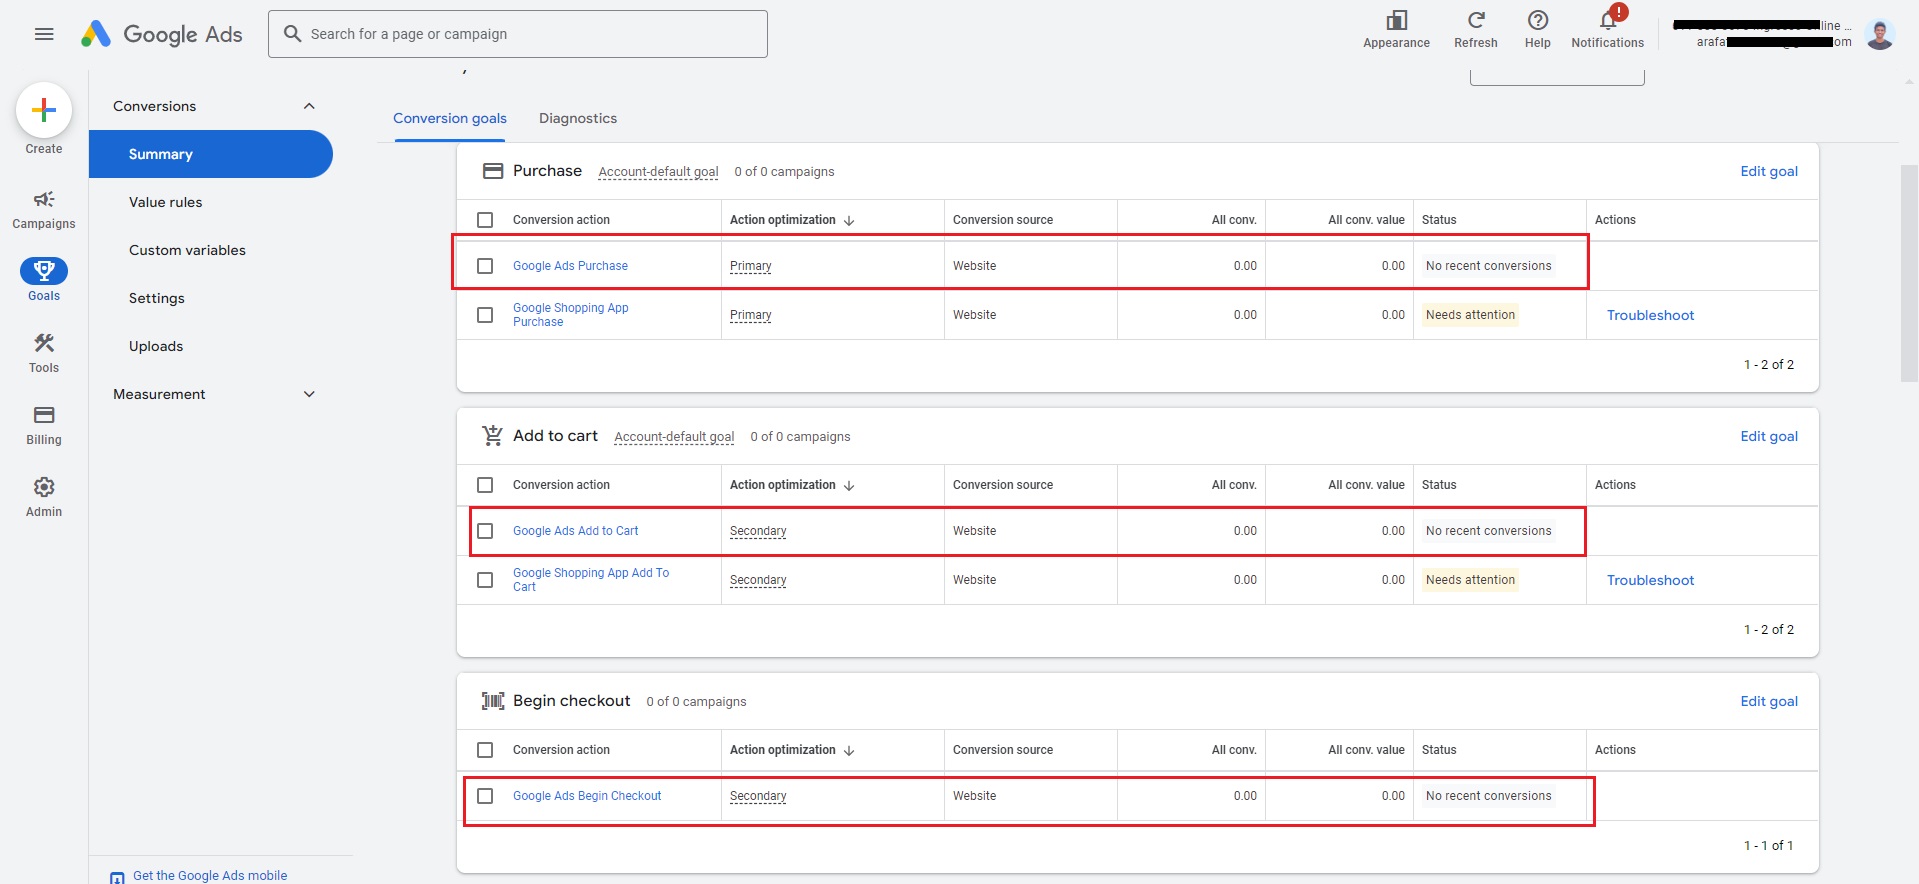The width and height of the screenshot is (1919, 884).
Task: Check the Google Ads Add to Cart row
Action: click(485, 531)
